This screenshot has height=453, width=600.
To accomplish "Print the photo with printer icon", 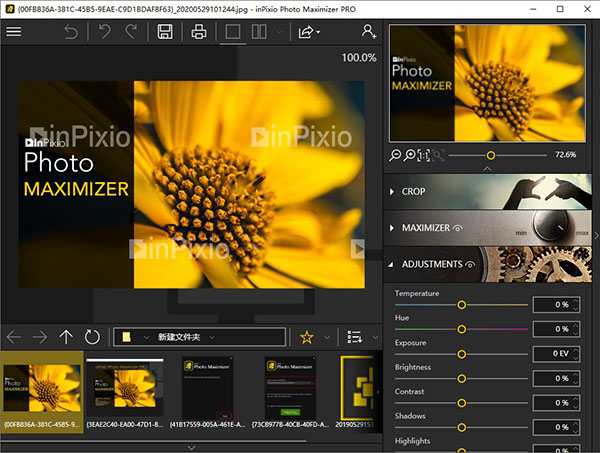I will [x=199, y=32].
